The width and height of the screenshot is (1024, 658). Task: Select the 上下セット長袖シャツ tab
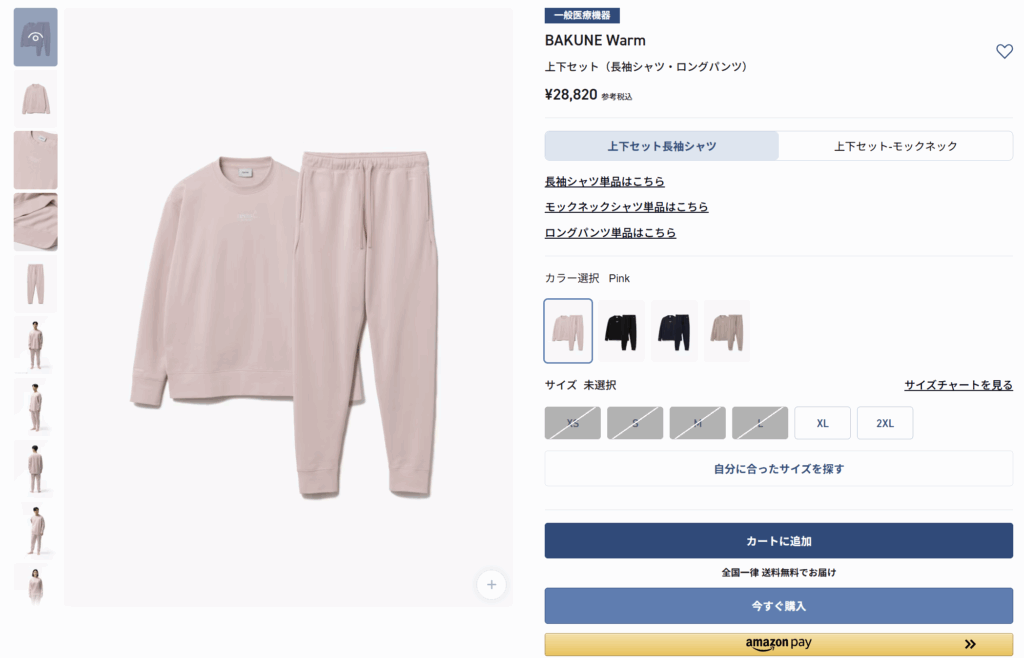(662, 146)
